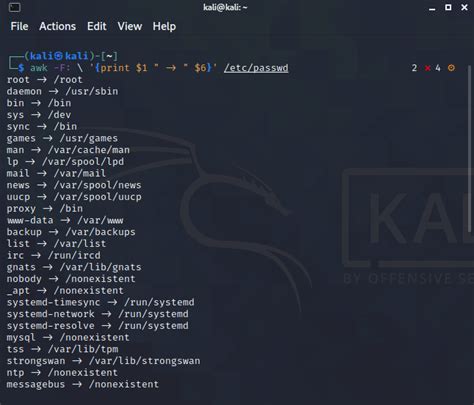
Task: Click the terminal vertical scrollbar
Action: (x=470, y=148)
